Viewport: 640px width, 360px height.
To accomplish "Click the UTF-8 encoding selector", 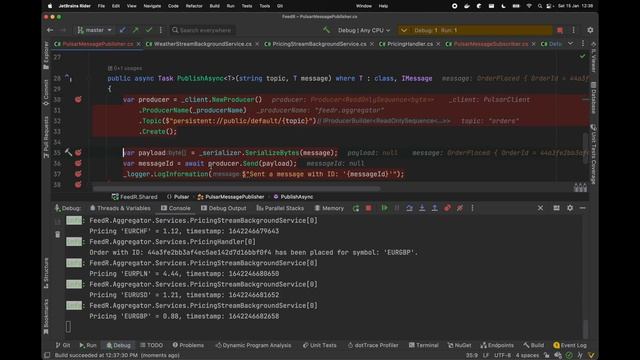I will tap(502, 356).
